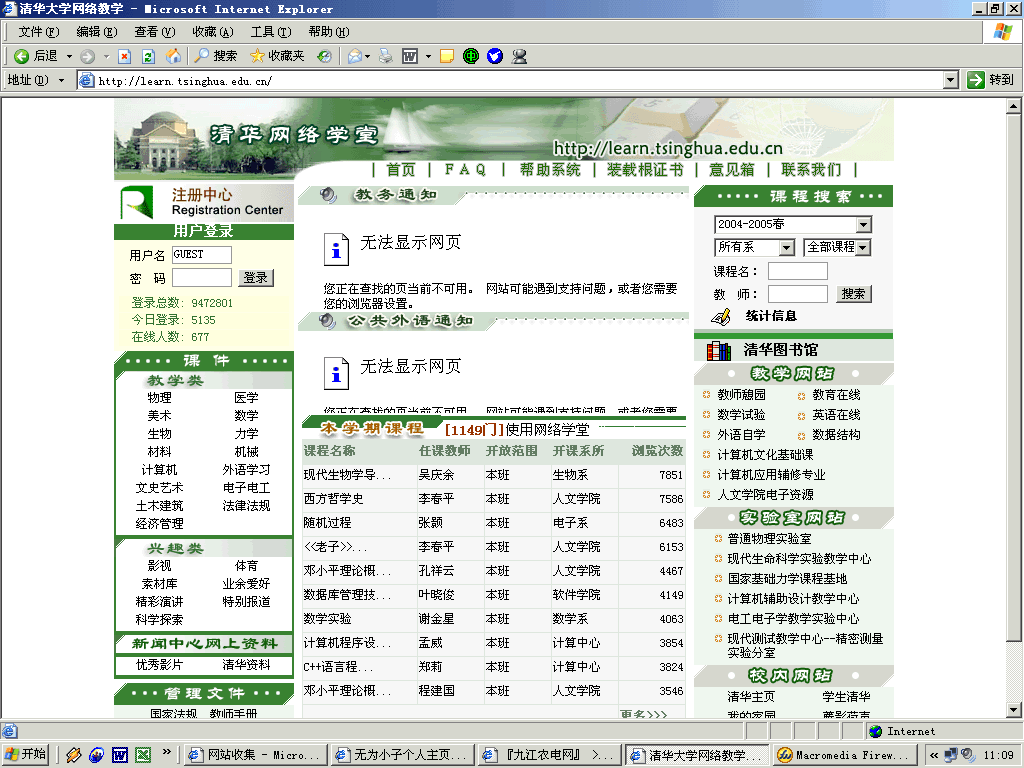
Task: Click the Go arrow button icon
Action: (x=976, y=80)
